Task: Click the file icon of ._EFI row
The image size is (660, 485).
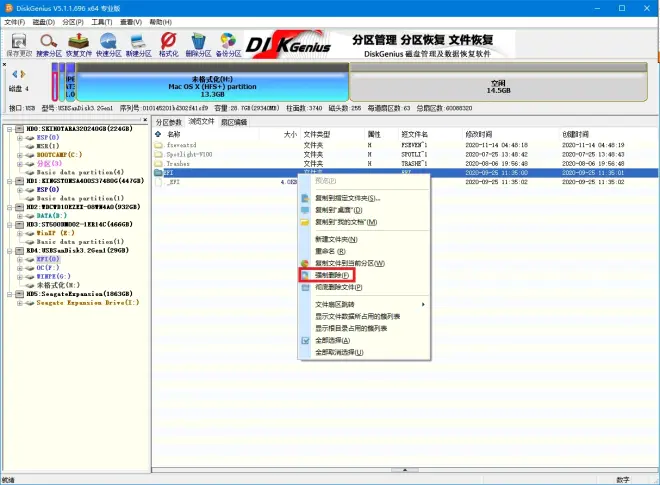Action: (158, 182)
